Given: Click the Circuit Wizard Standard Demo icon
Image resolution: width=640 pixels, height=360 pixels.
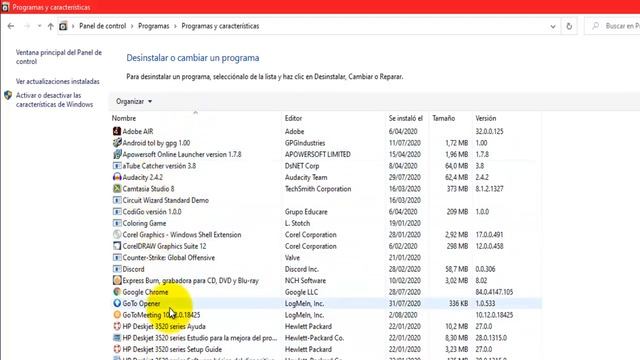Looking at the screenshot, I should tap(117, 200).
